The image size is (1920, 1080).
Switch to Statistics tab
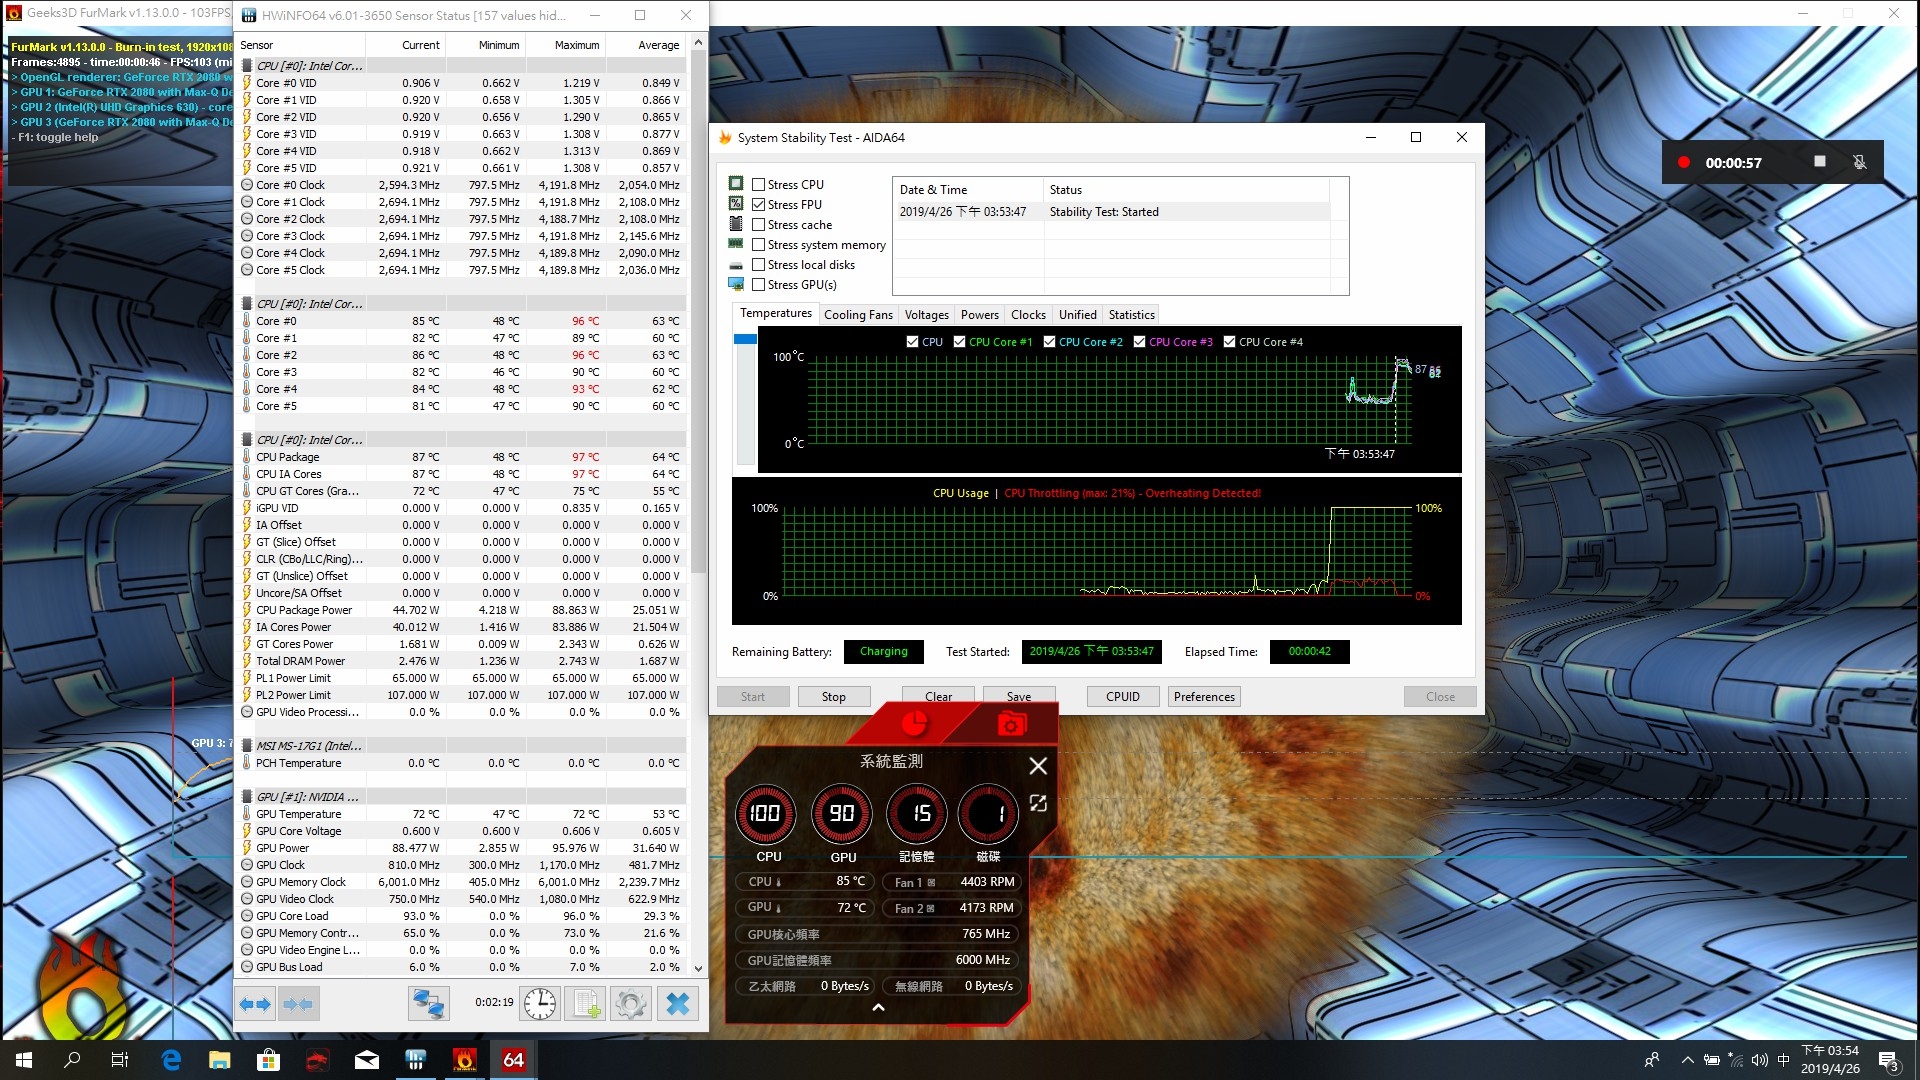pyautogui.click(x=1131, y=315)
